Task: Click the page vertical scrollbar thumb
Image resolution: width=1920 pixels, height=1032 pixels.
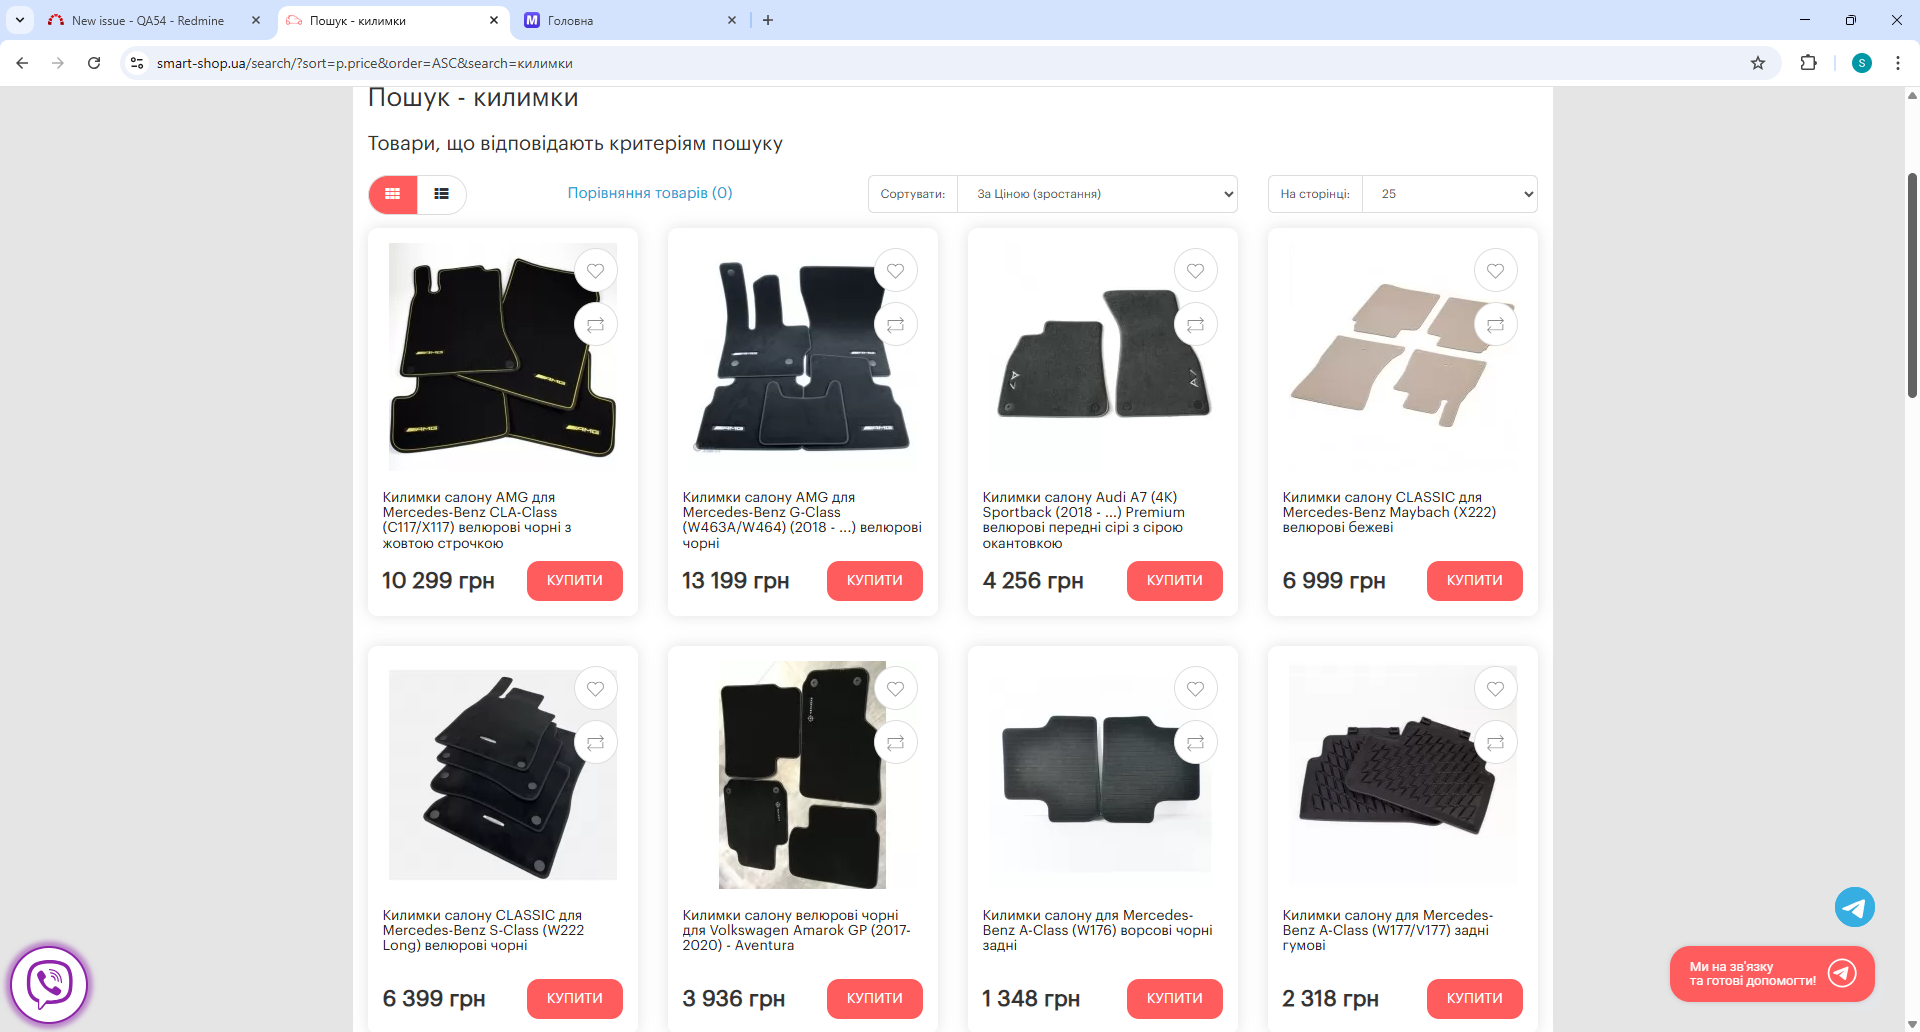Action: pos(1912,285)
